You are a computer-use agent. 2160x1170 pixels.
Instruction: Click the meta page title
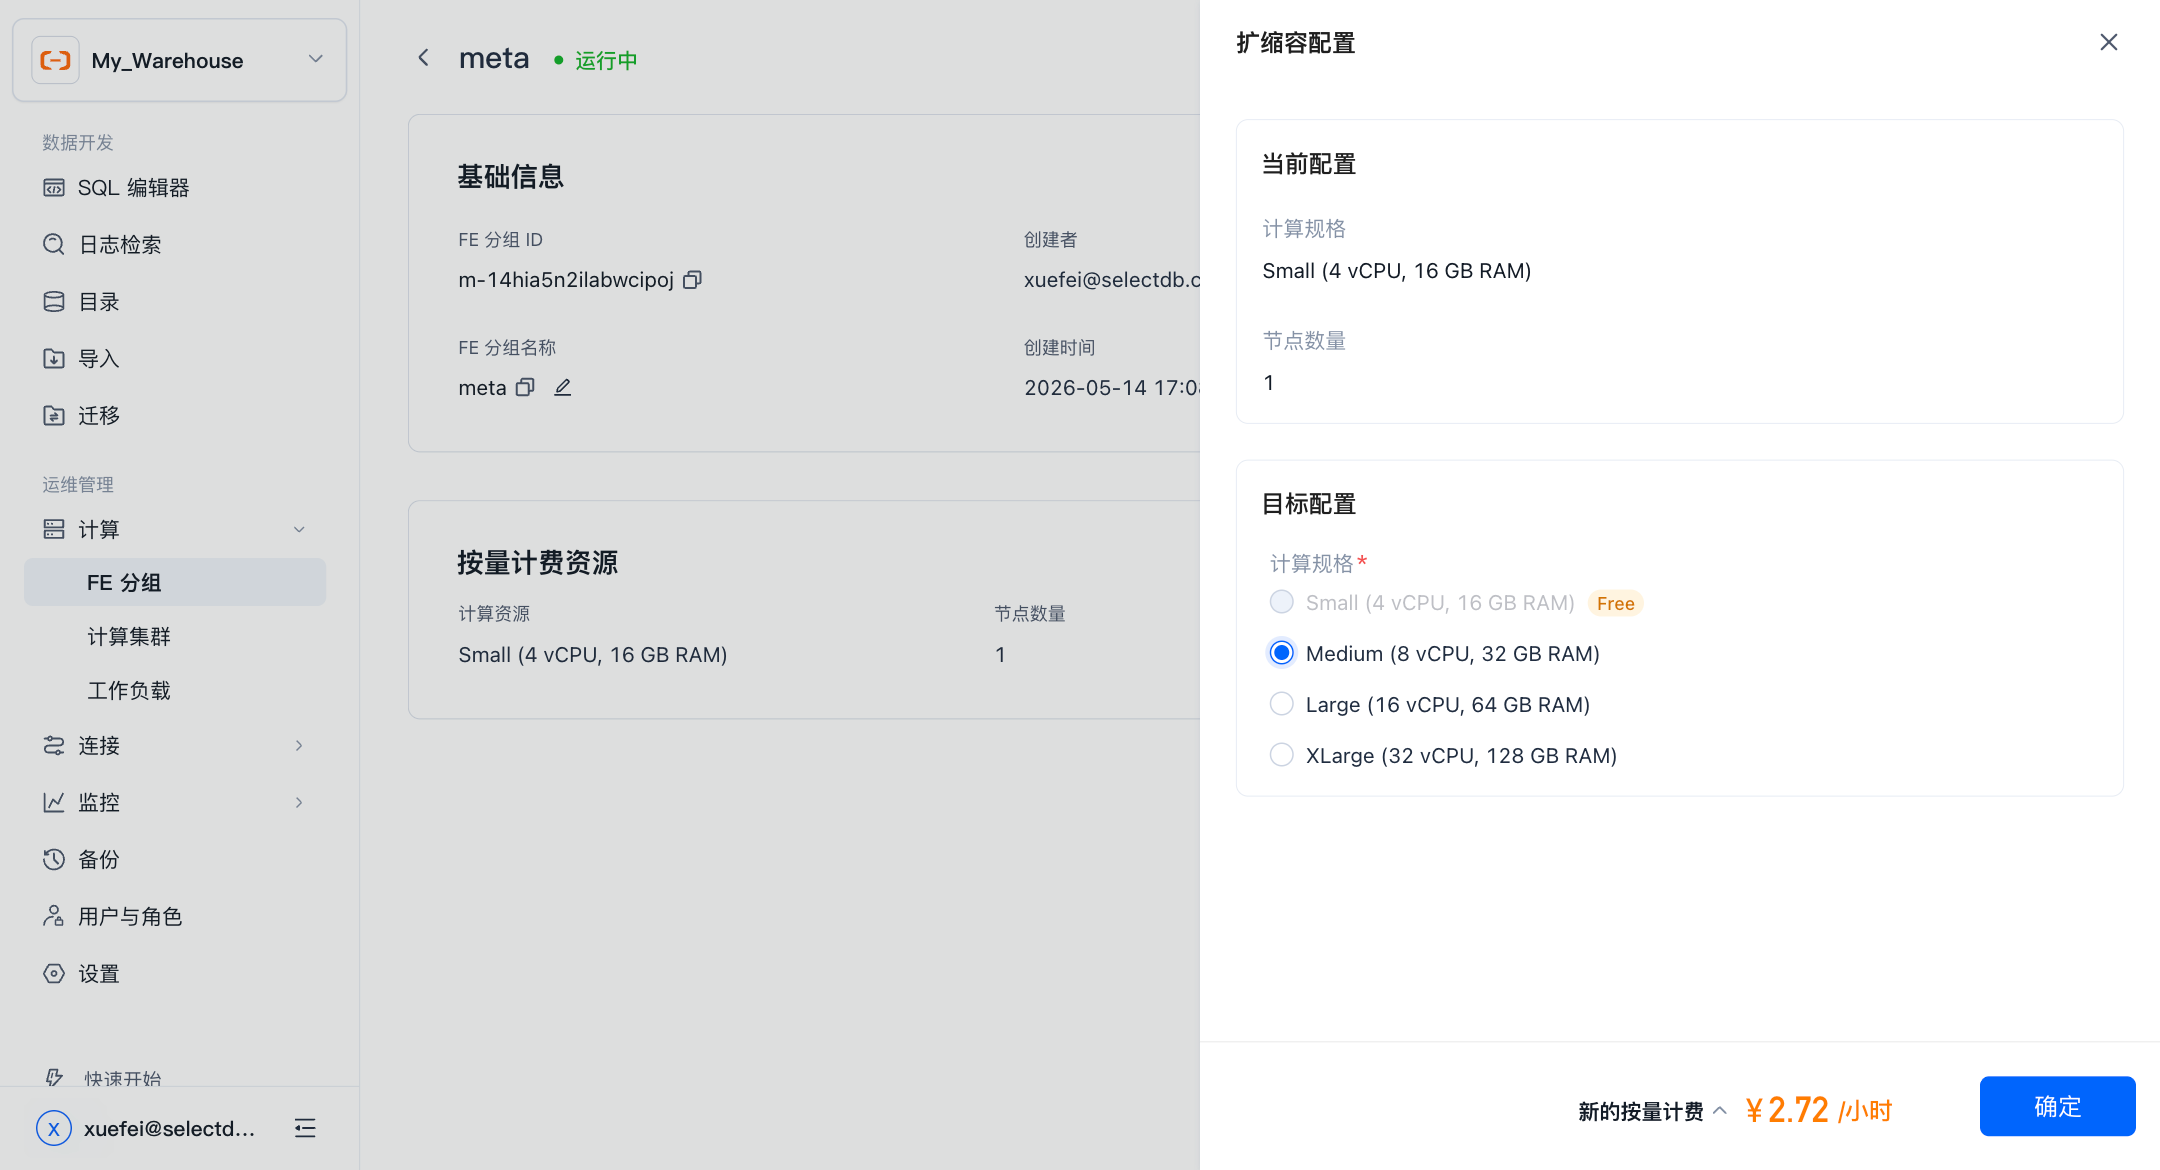(x=494, y=58)
